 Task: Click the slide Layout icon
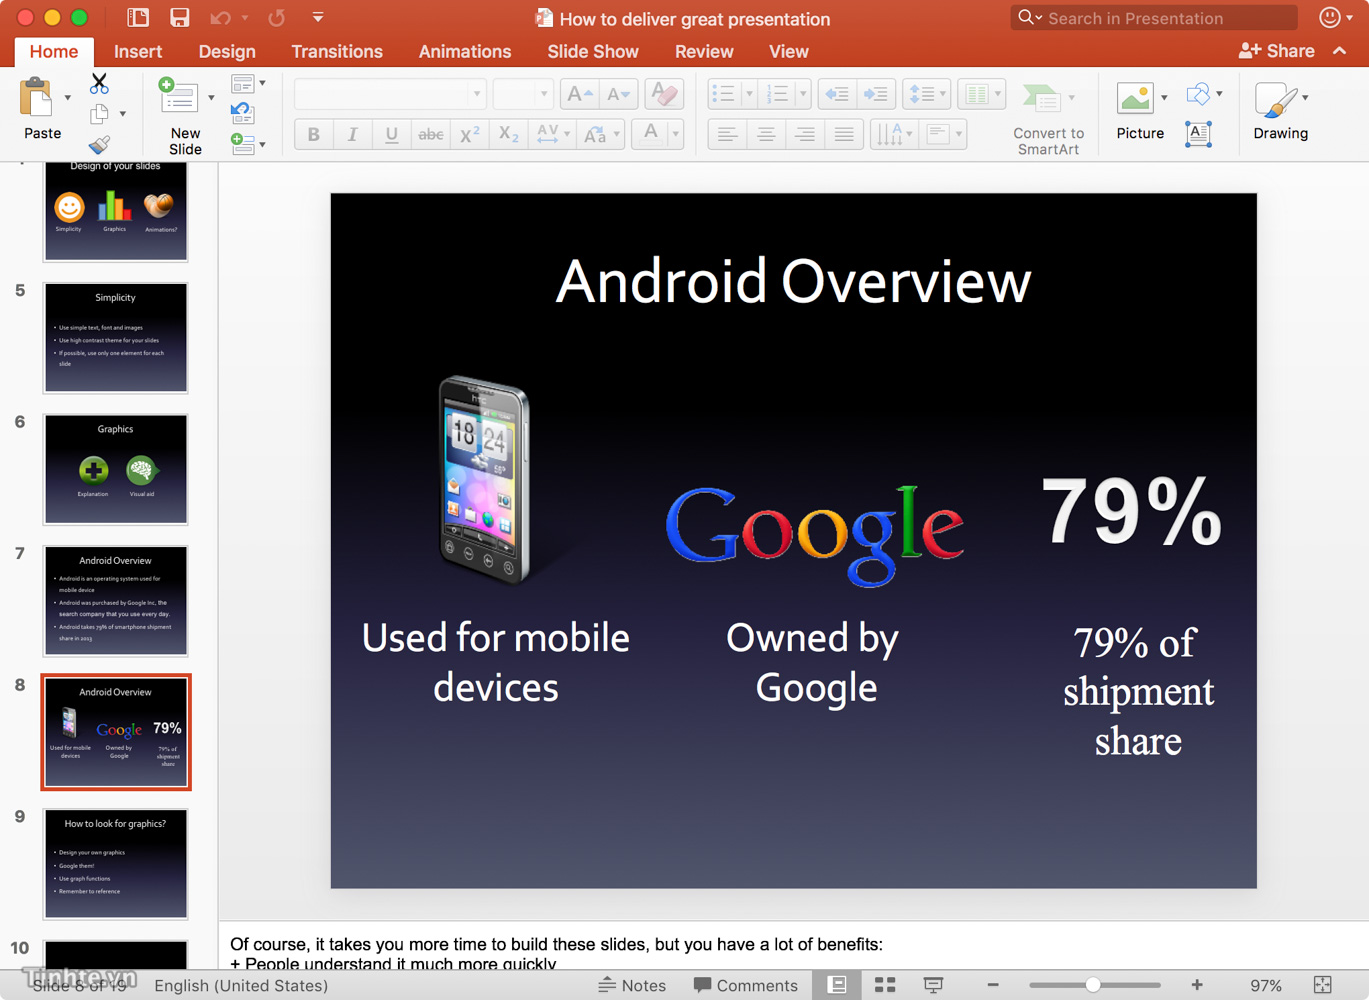tap(242, 84)
